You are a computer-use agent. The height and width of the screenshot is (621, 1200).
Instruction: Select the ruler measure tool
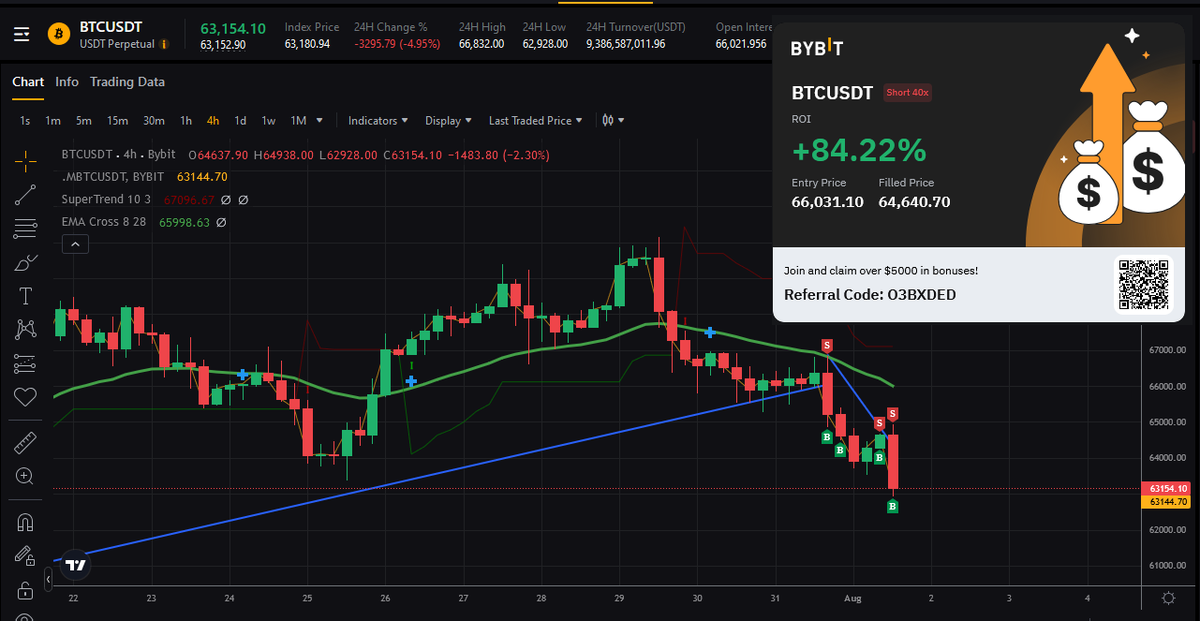tap(25, 442)
